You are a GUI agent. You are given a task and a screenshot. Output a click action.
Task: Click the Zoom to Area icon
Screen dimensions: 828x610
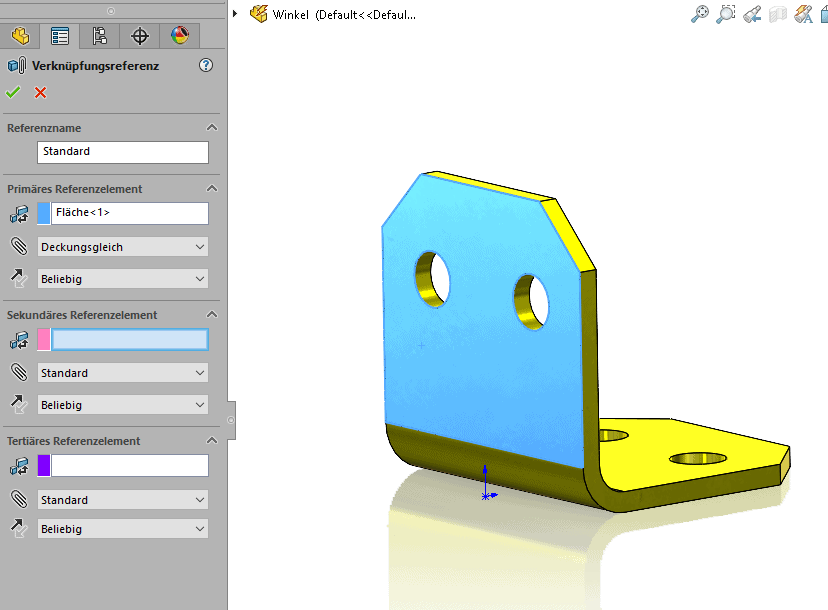pyautogui.click(x=726, y=14)
